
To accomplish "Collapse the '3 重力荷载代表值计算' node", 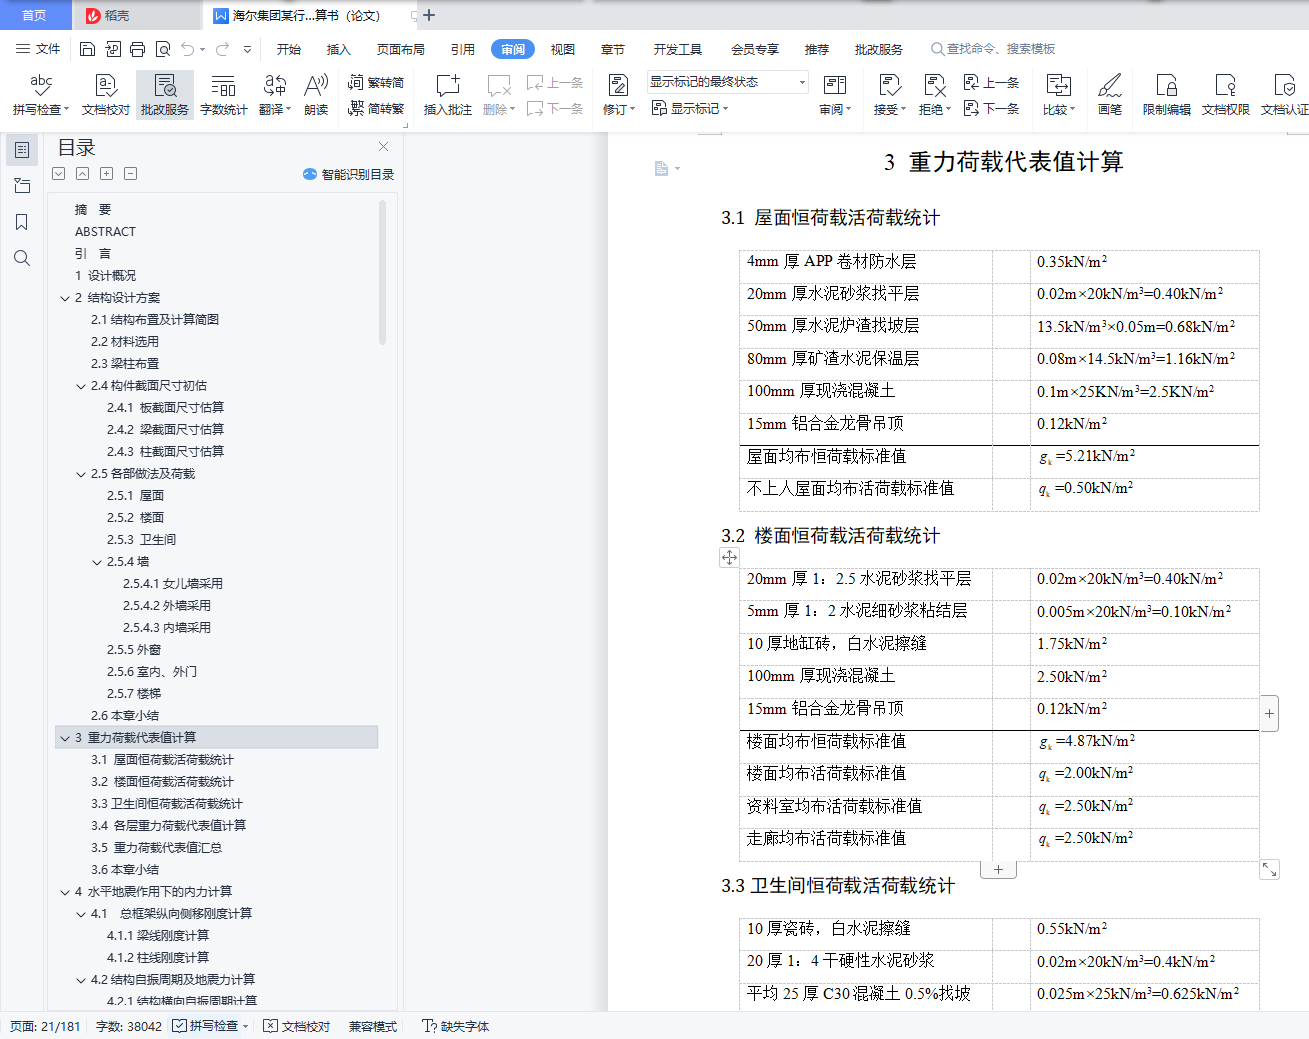I will coord(65,738).
